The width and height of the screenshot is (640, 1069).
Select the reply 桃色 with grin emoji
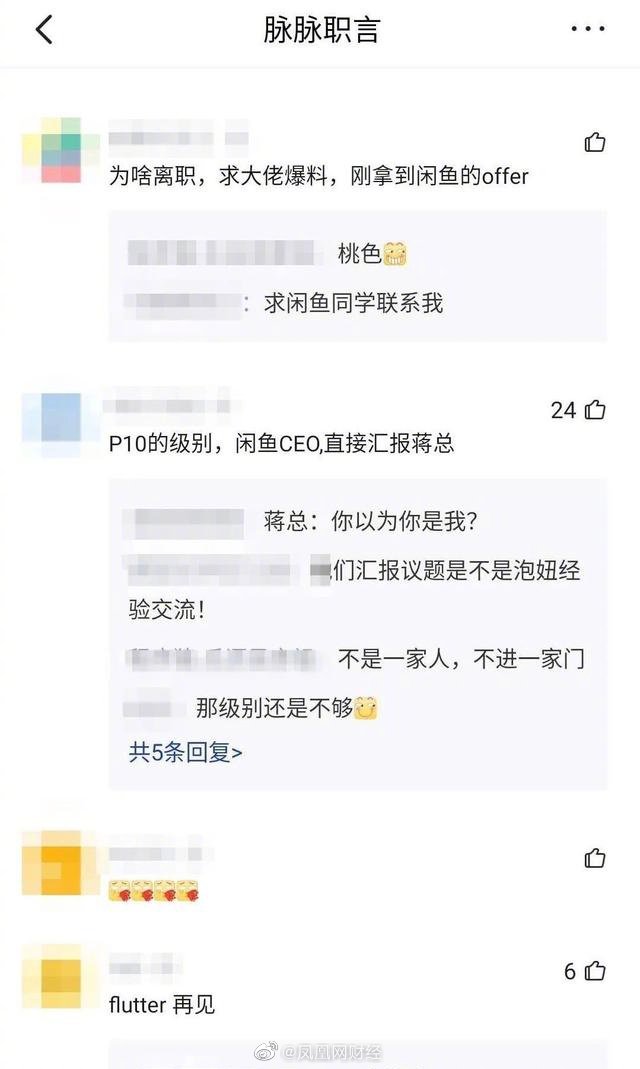point(372,254)
